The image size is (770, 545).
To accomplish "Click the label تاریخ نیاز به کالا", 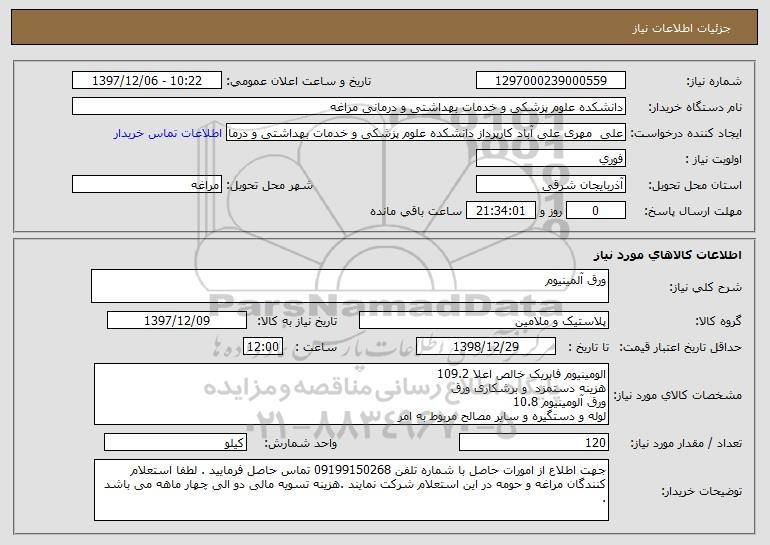I will (297, 321).
